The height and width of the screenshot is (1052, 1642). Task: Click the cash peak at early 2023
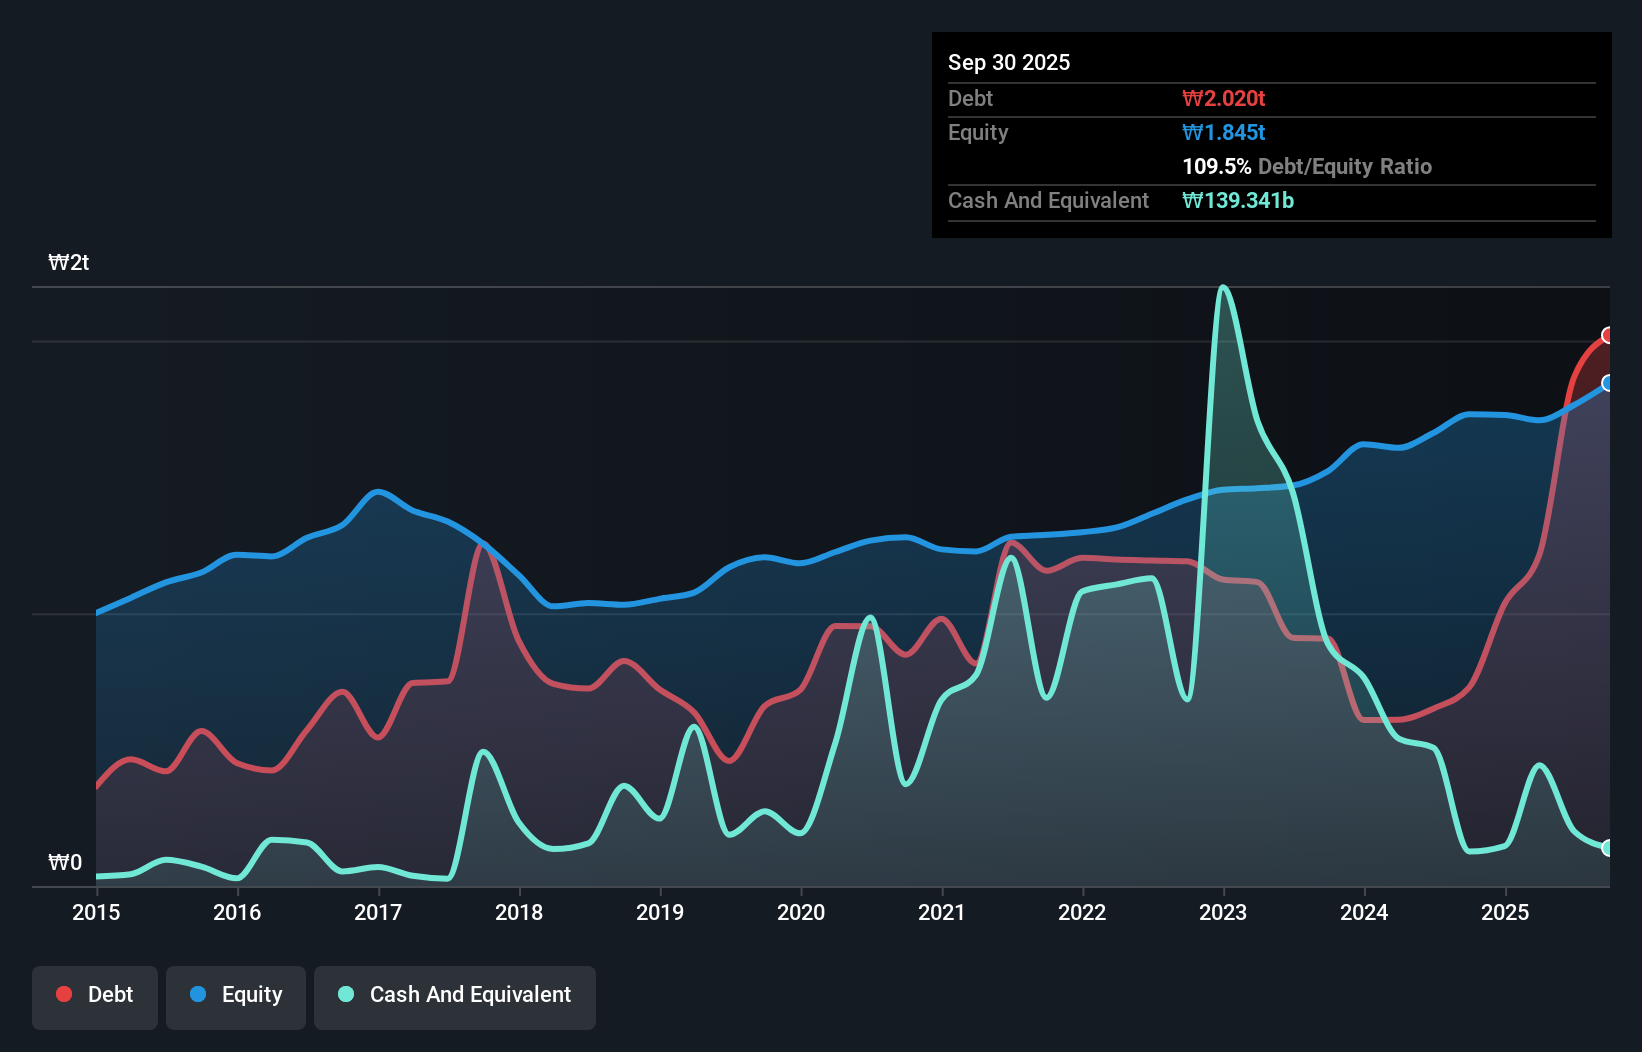click(1223, 289)
